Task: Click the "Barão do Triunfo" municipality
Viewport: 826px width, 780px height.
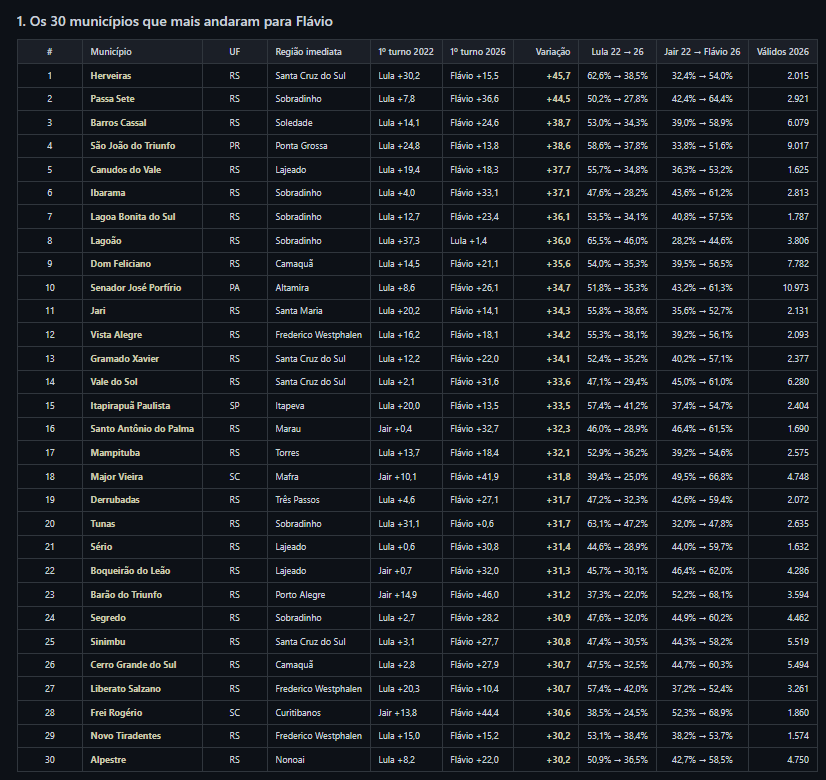Action: click(x=126, y=595)
